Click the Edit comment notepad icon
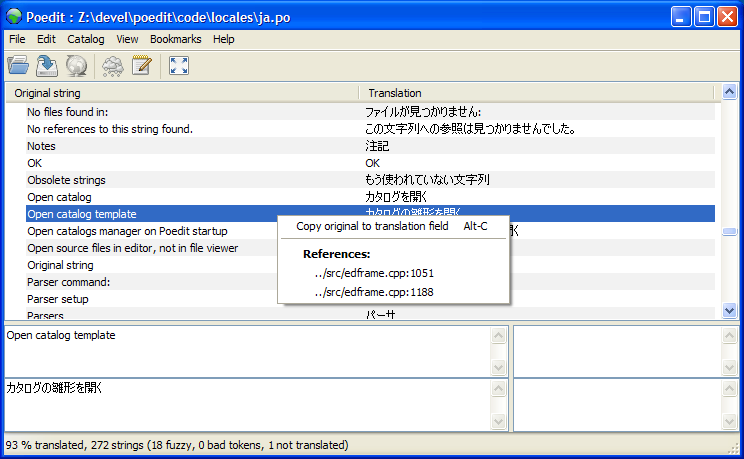The width and height of the screenshot is (744, 459). (141, 66)
